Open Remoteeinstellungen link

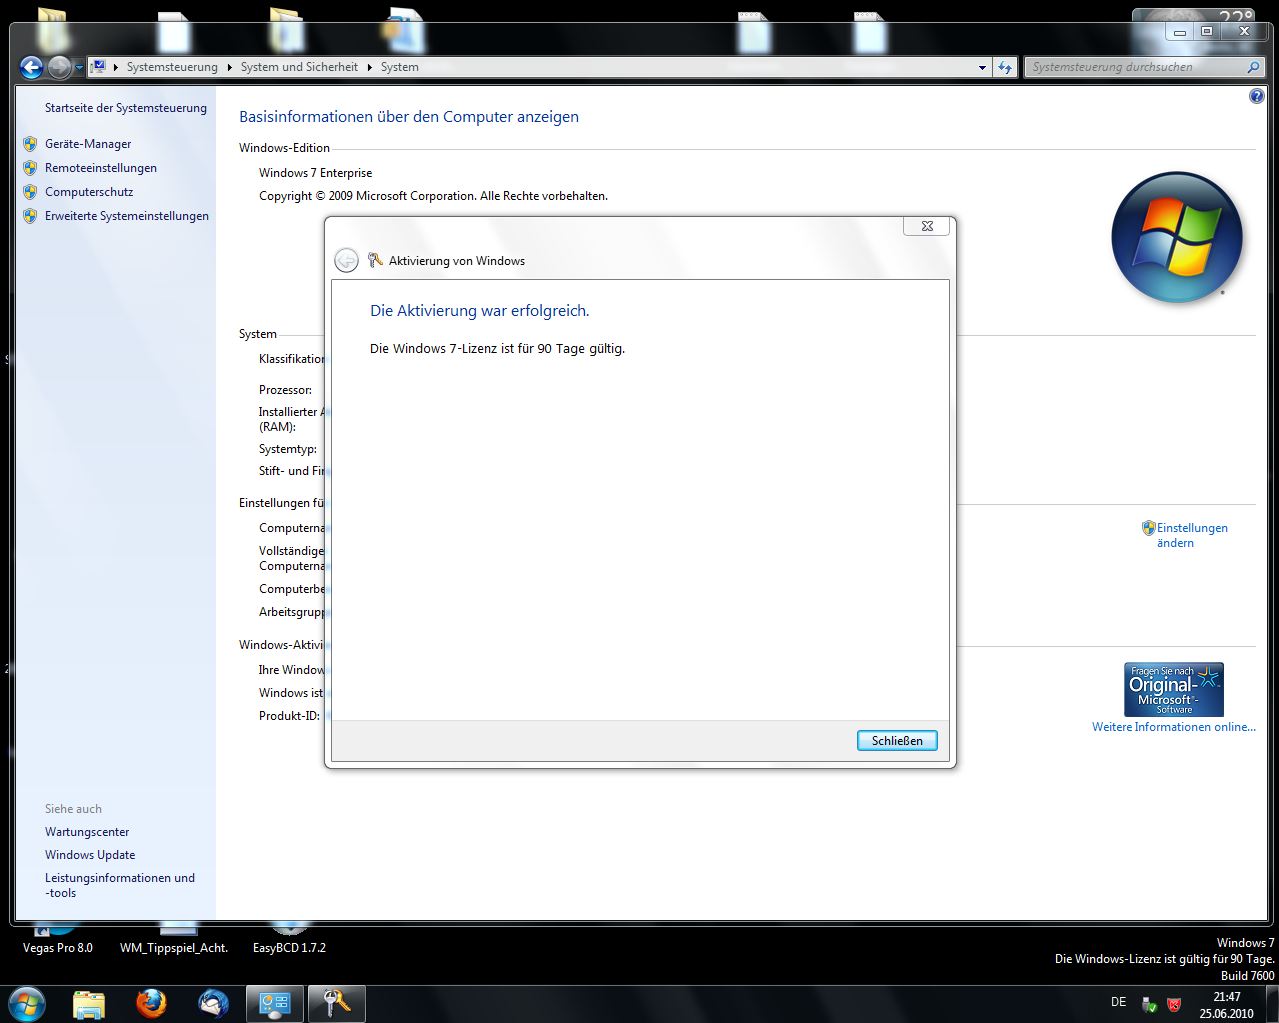point(101,168)
